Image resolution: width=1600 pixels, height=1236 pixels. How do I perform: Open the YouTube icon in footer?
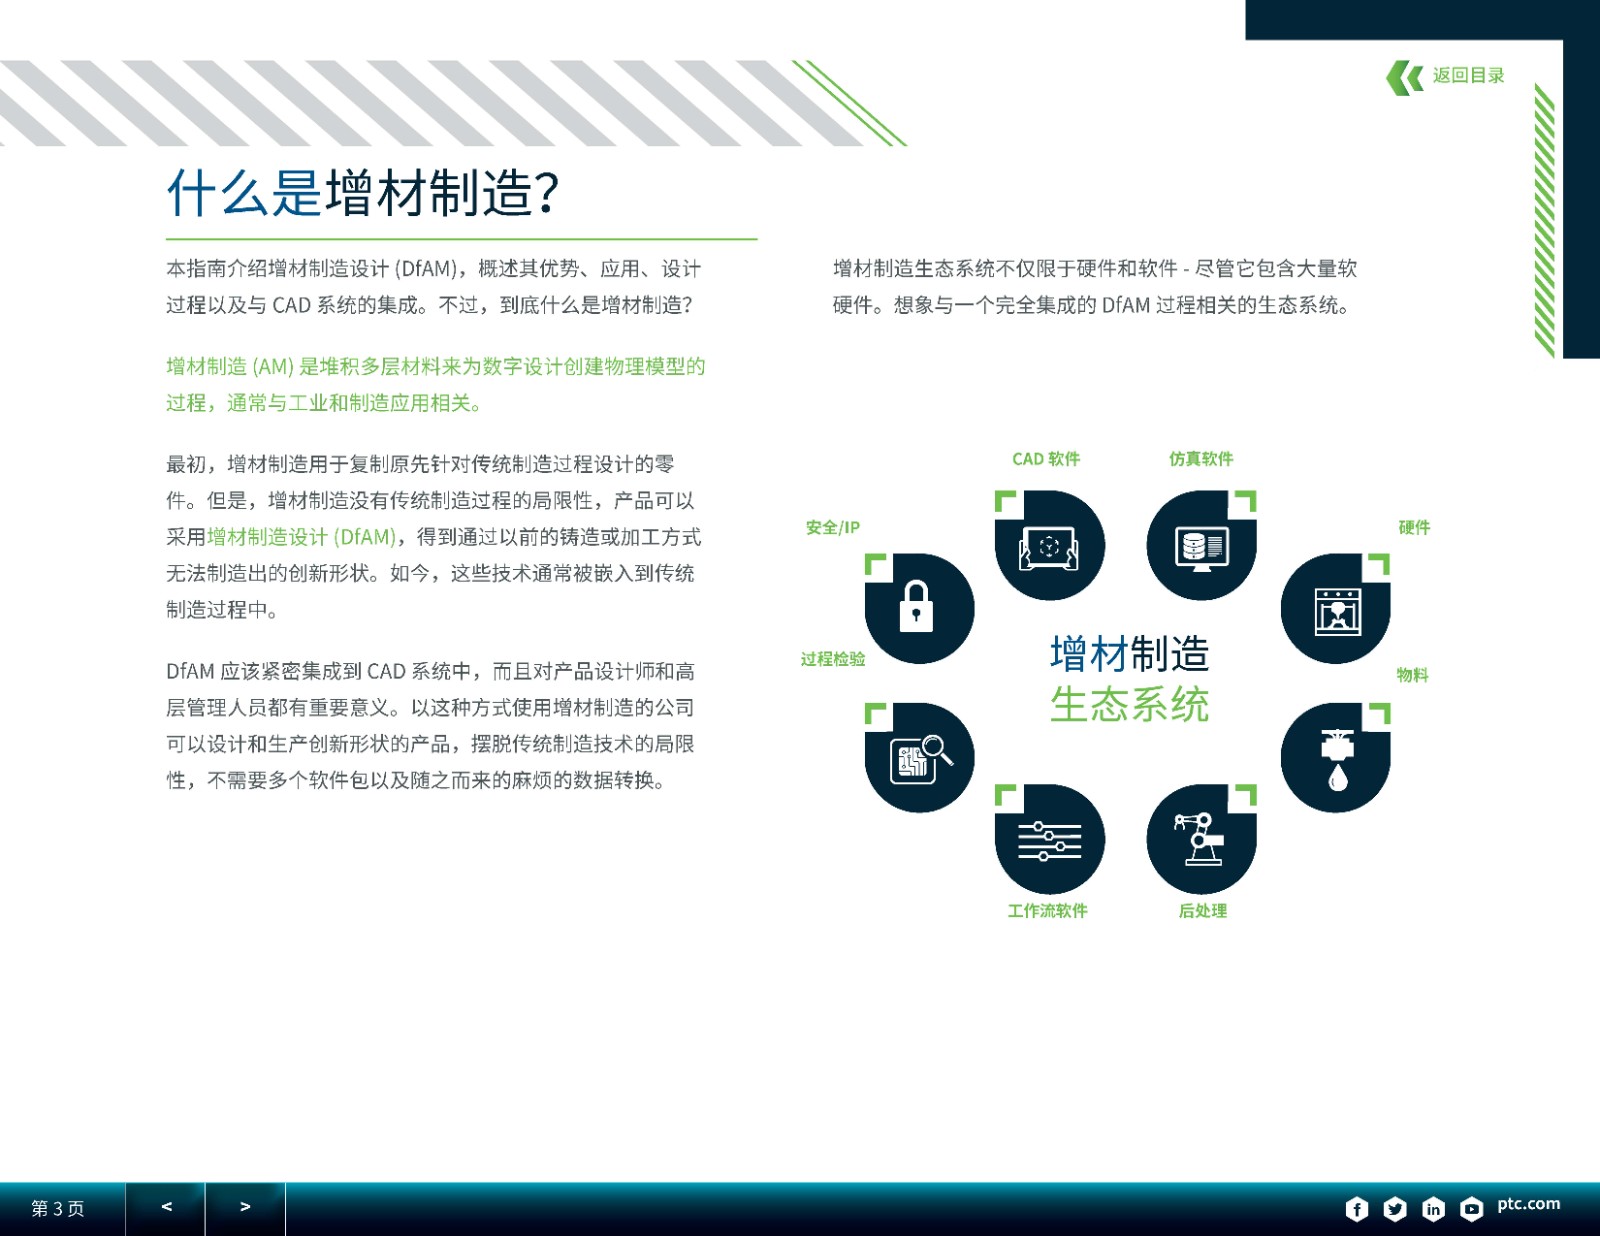(x=1471, y=1209)
